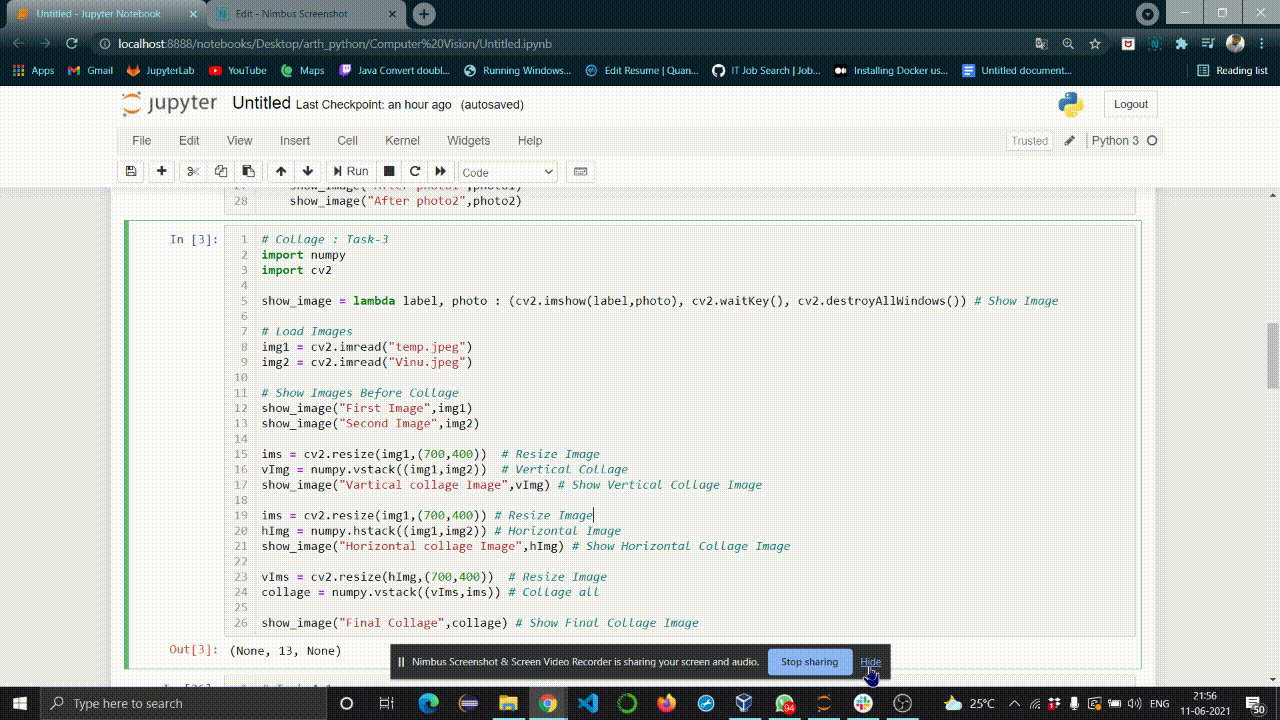Open Slack from the taskbar
Screen dimensions: 1280x720
863,703
